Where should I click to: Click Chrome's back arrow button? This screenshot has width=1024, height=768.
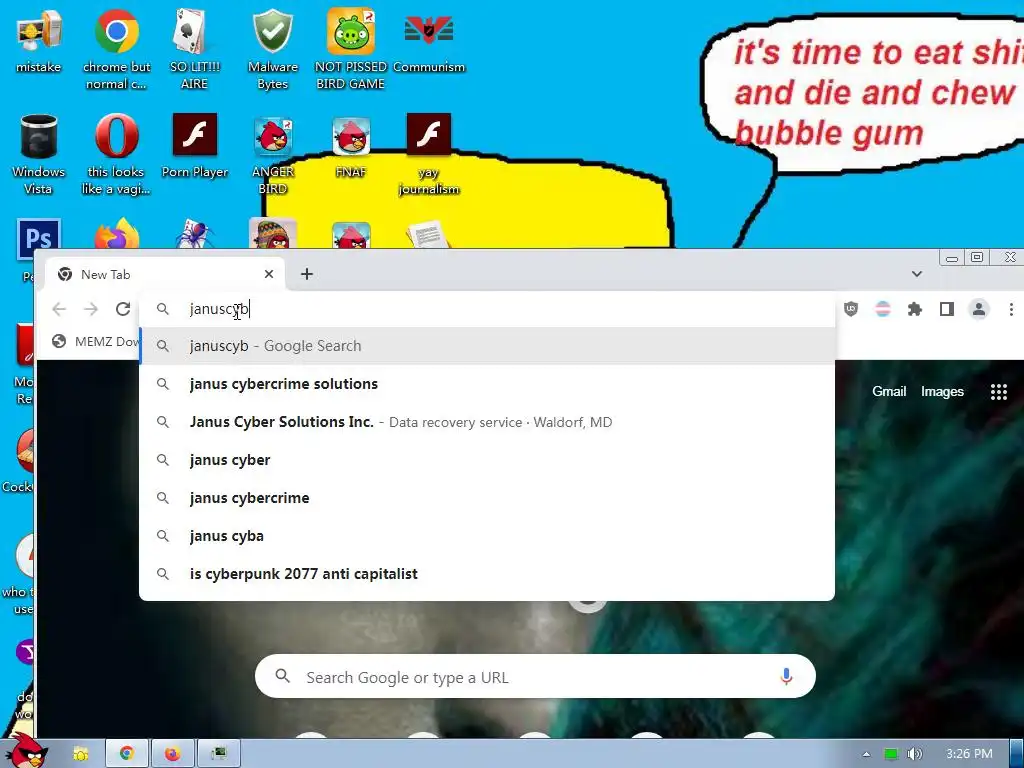click(x=59, y=309)
